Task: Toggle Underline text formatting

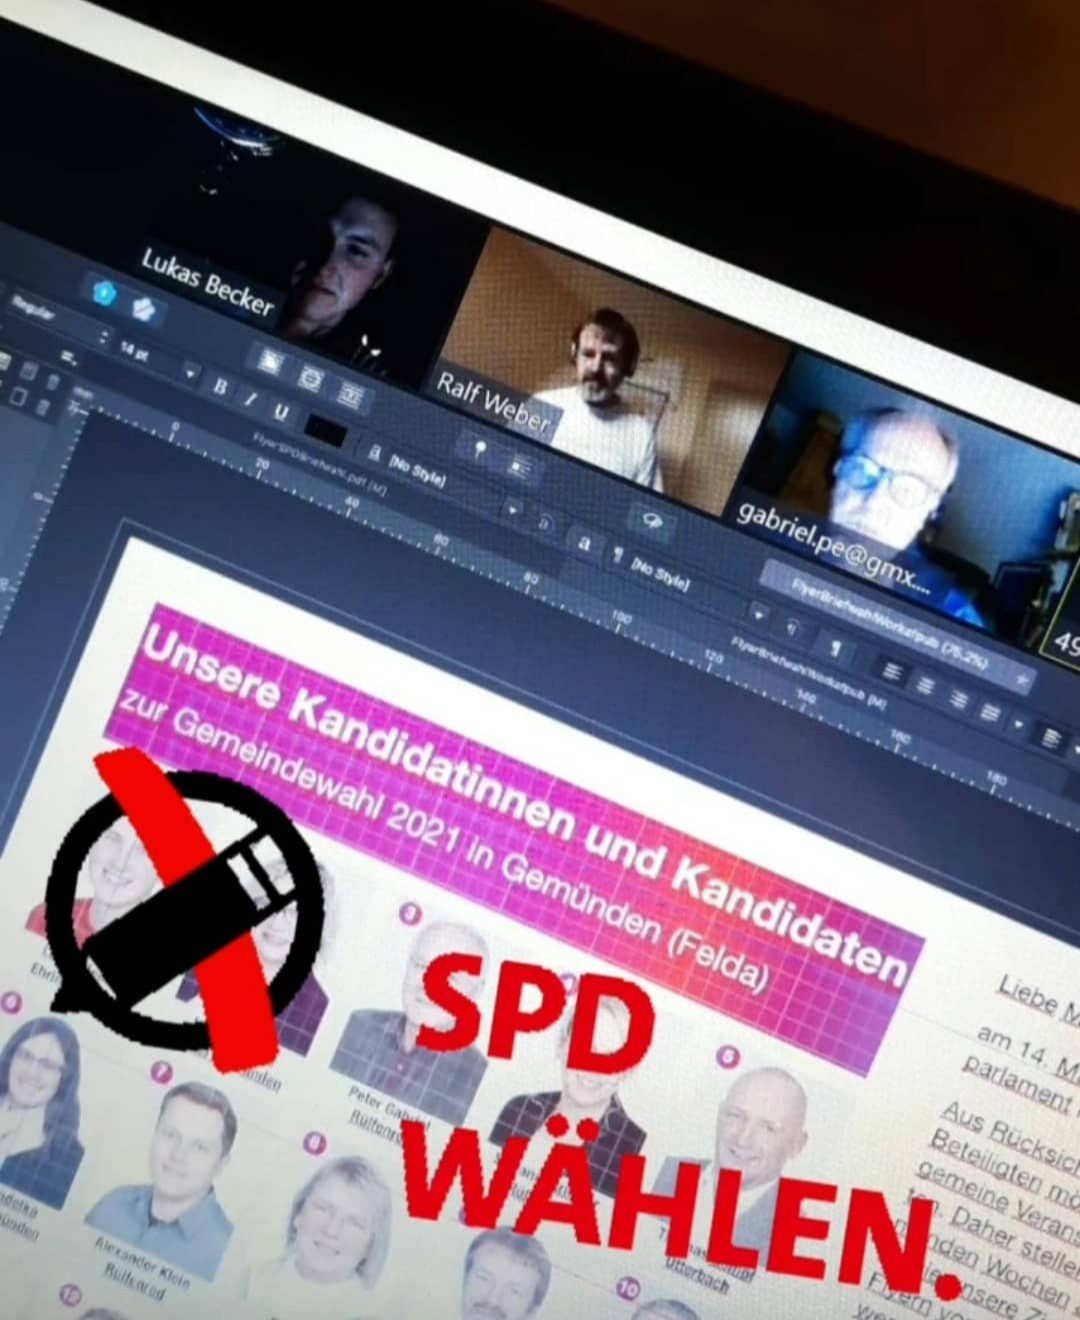Action: [281, 412]
